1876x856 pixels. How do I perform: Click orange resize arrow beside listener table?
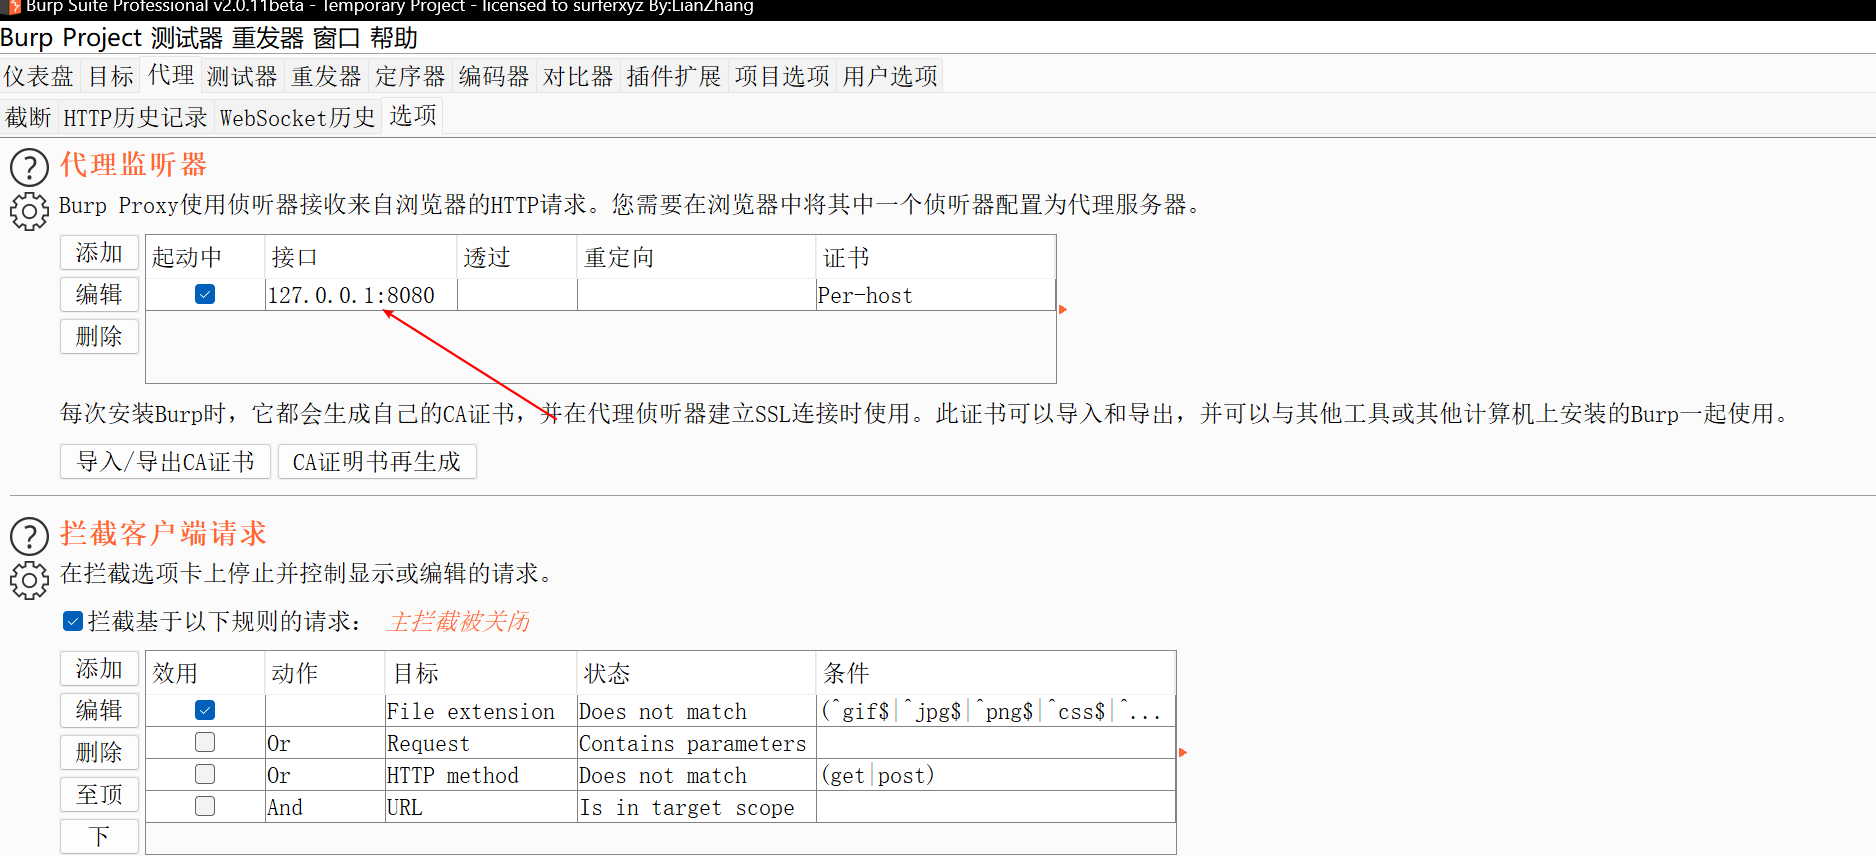[x=1063, y=309]
